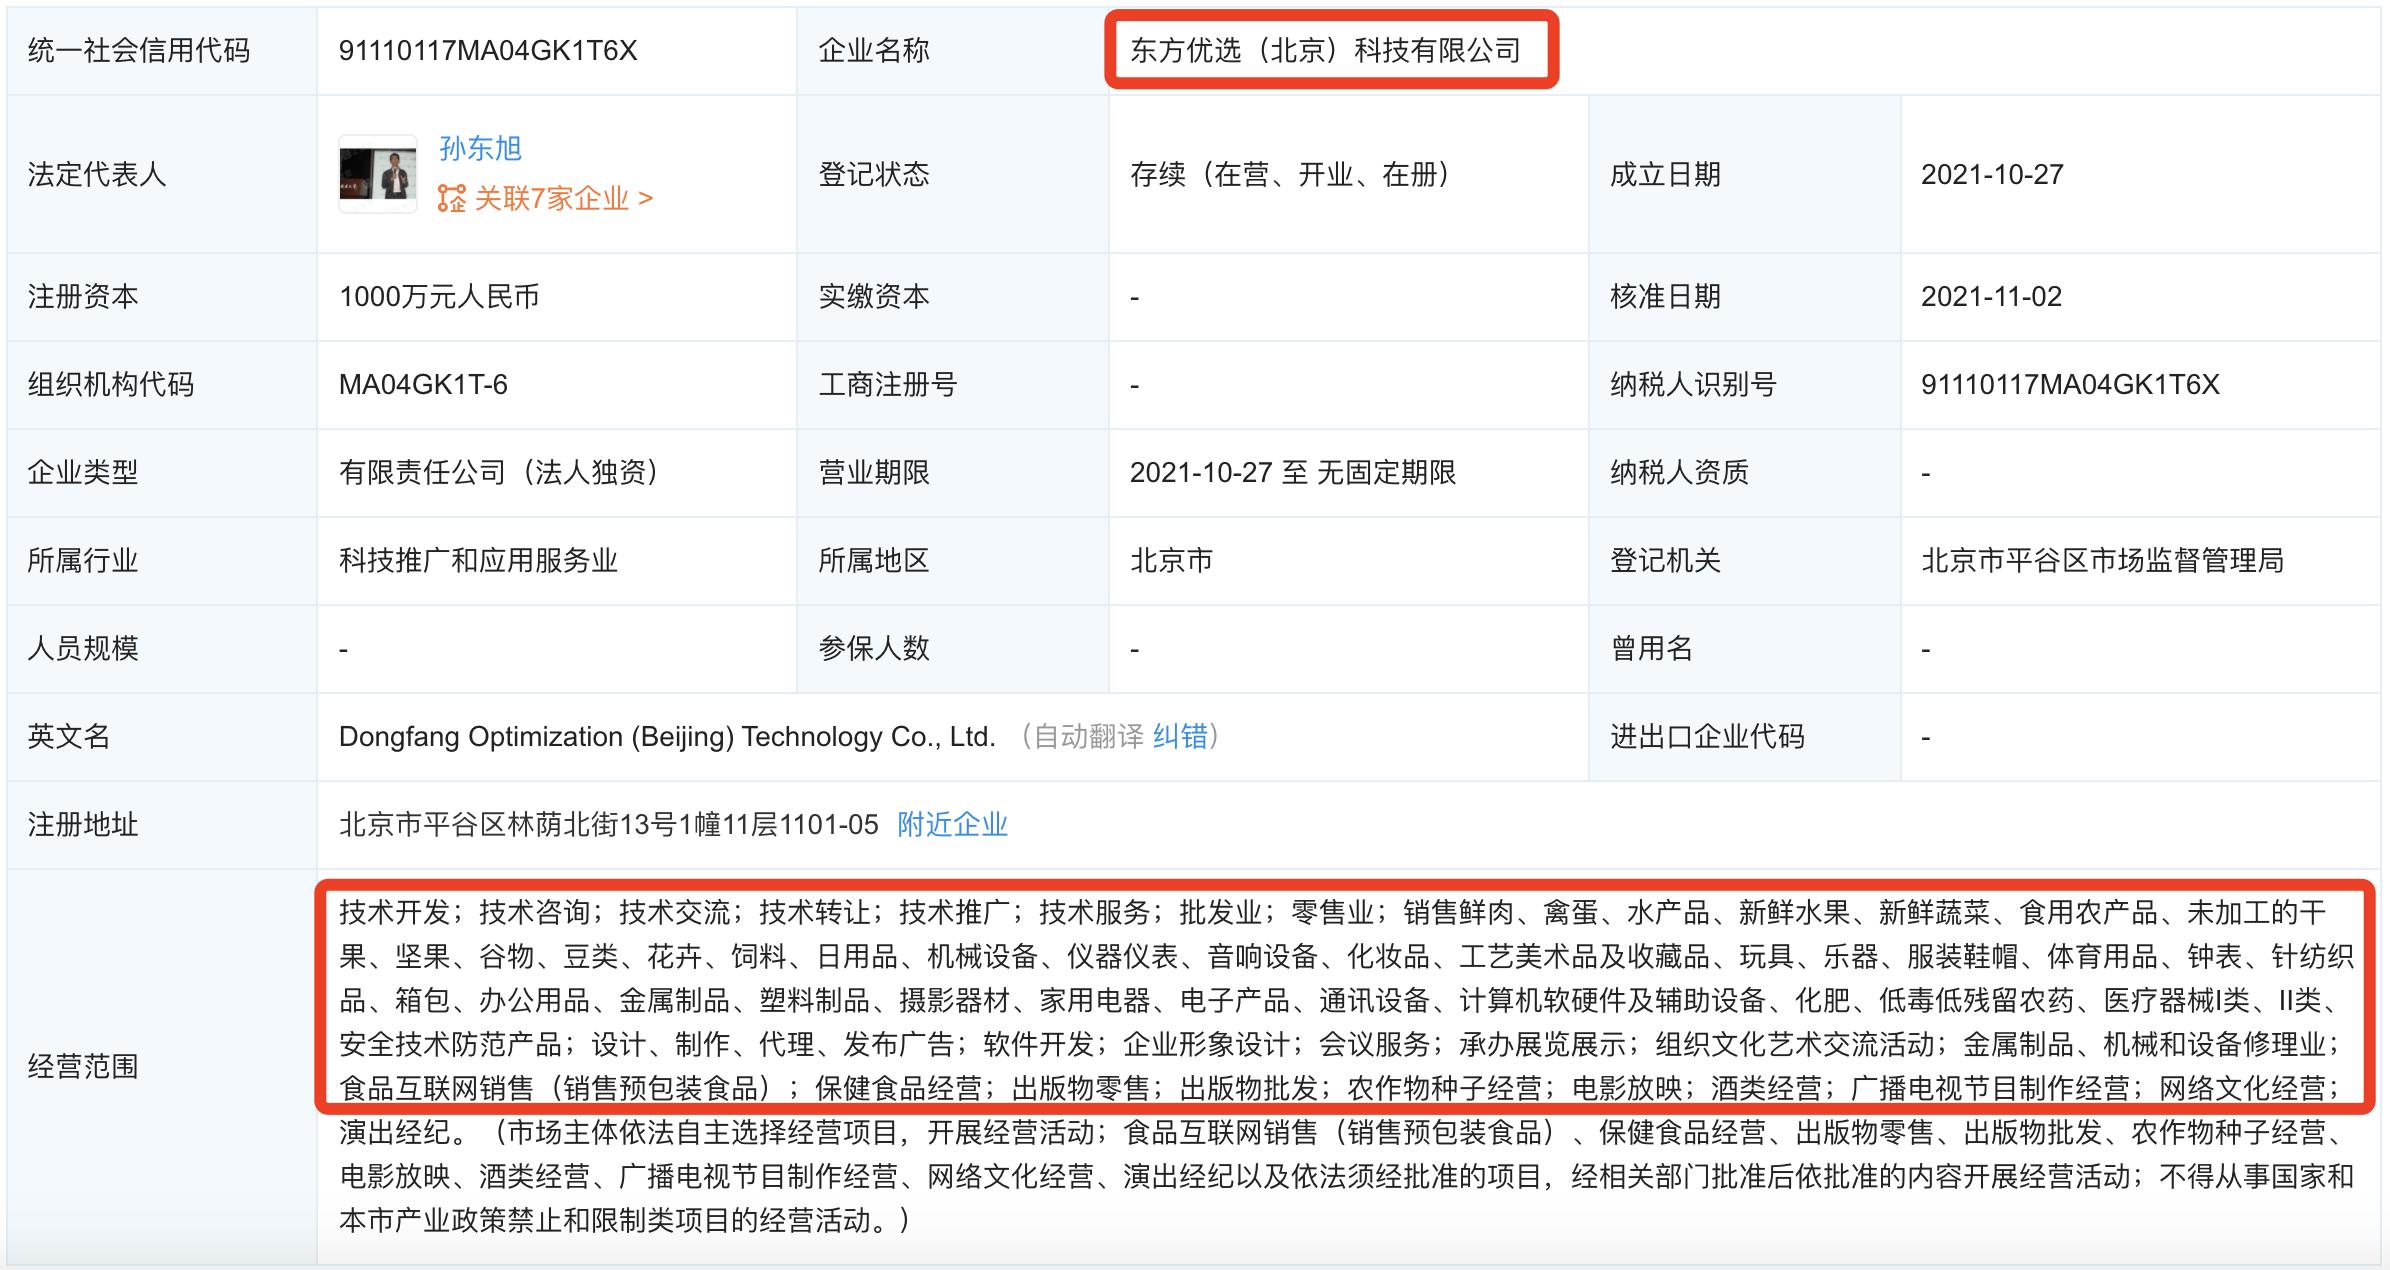Click the 实缴资本 label cell
This screenshot has width=2390, height=1270.
[x=952, y=297]
